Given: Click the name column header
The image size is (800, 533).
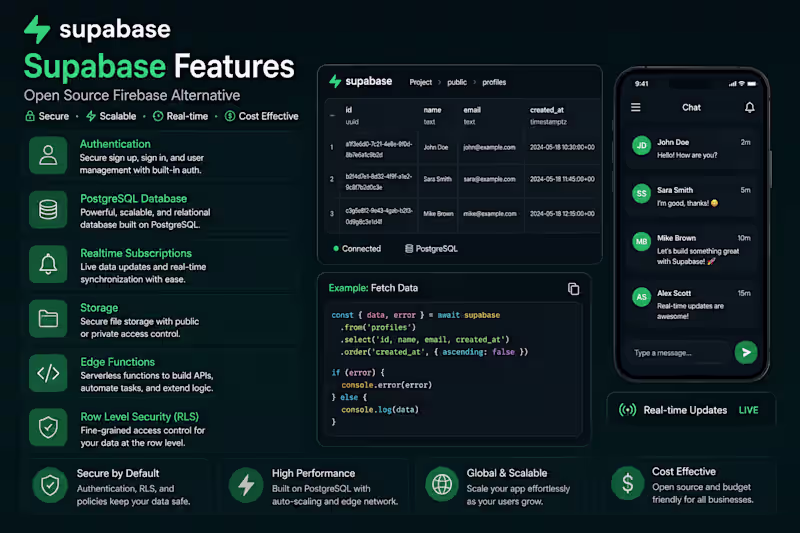Looking at the screenshot, I should coord(432,110).
